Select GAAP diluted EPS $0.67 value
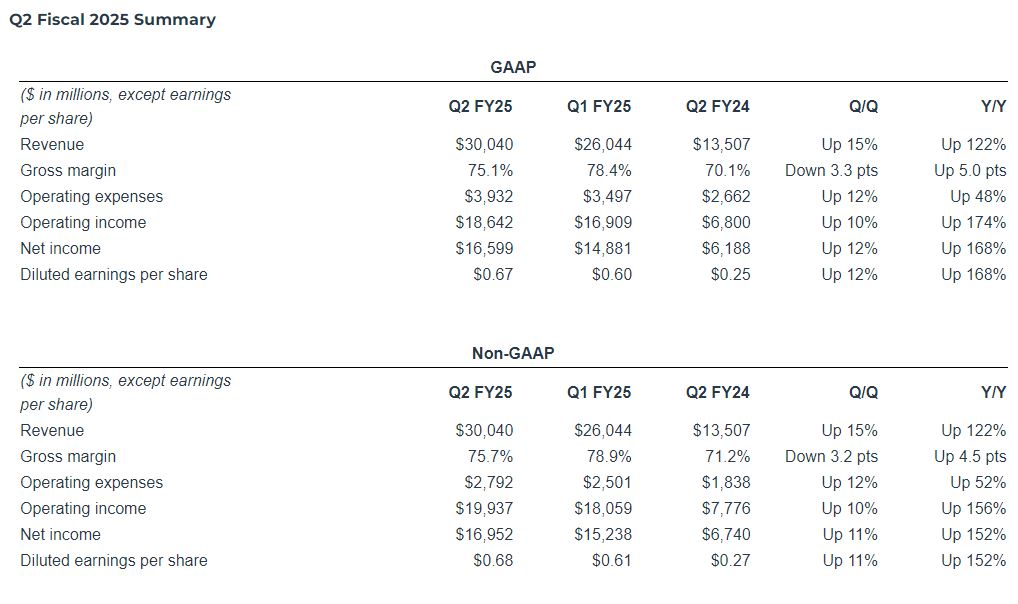This screenshot has width=1018, height=604. (x=493, y=274)
